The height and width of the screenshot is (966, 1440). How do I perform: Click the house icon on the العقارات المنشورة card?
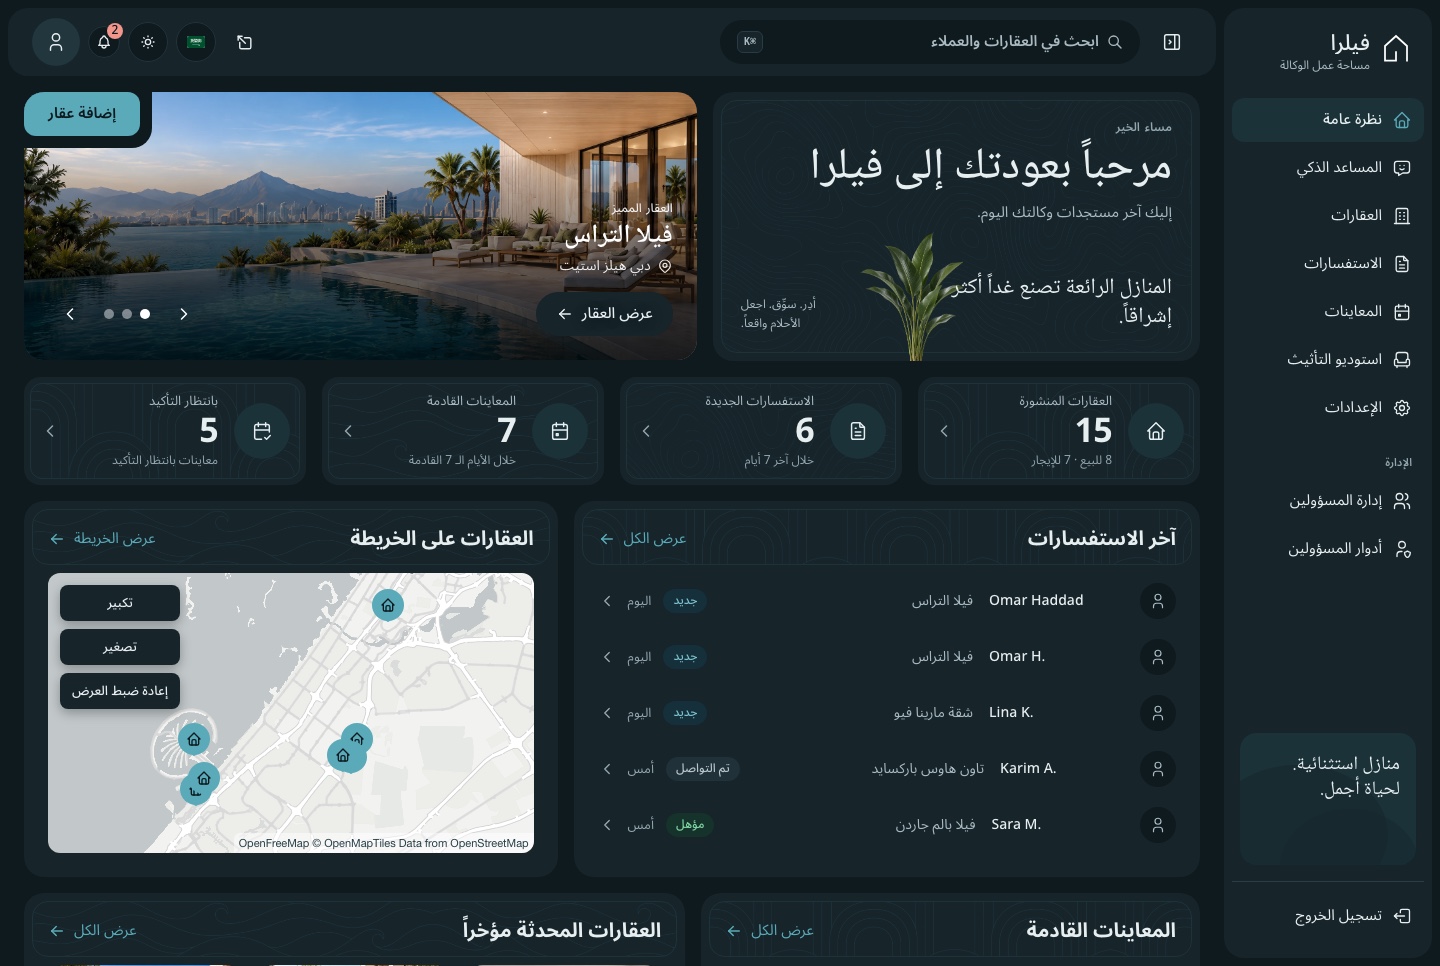tap(1156, 431)
